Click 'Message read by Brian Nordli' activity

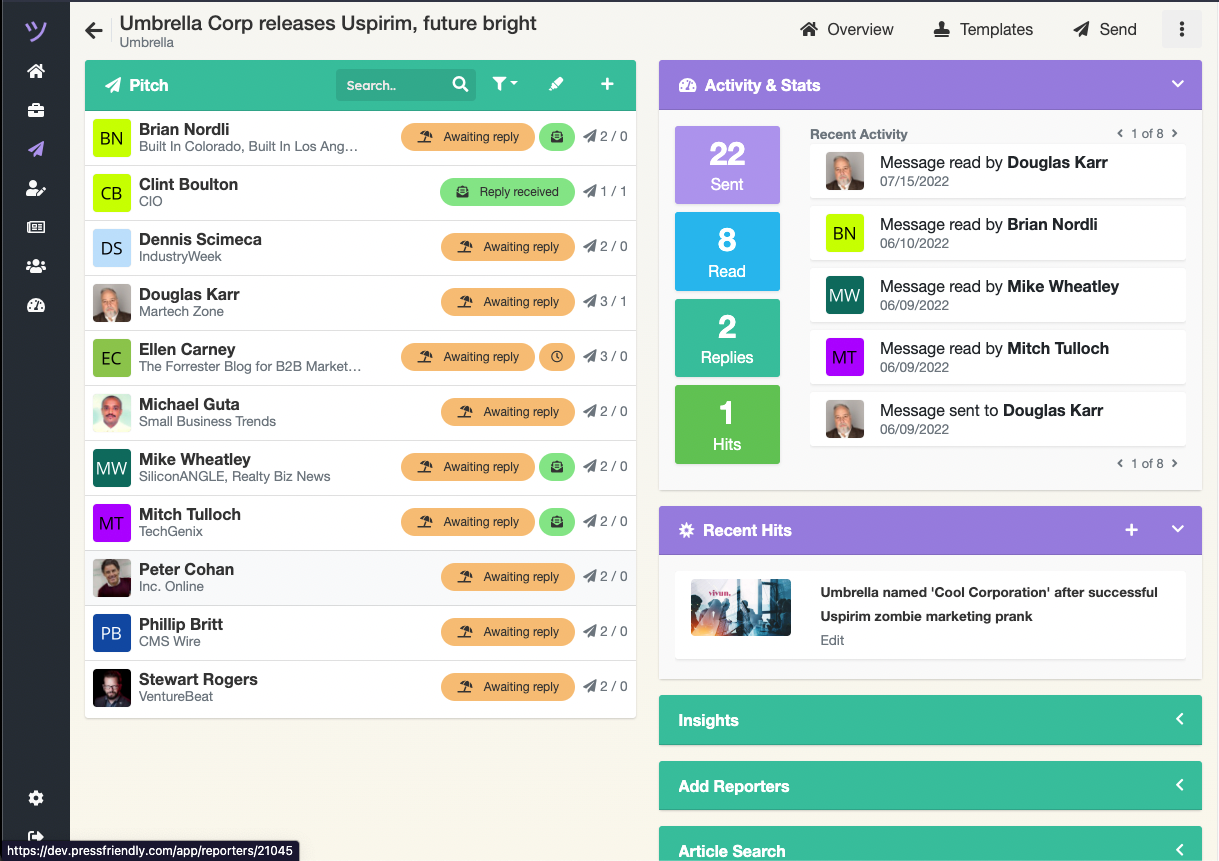coord(997,233)
